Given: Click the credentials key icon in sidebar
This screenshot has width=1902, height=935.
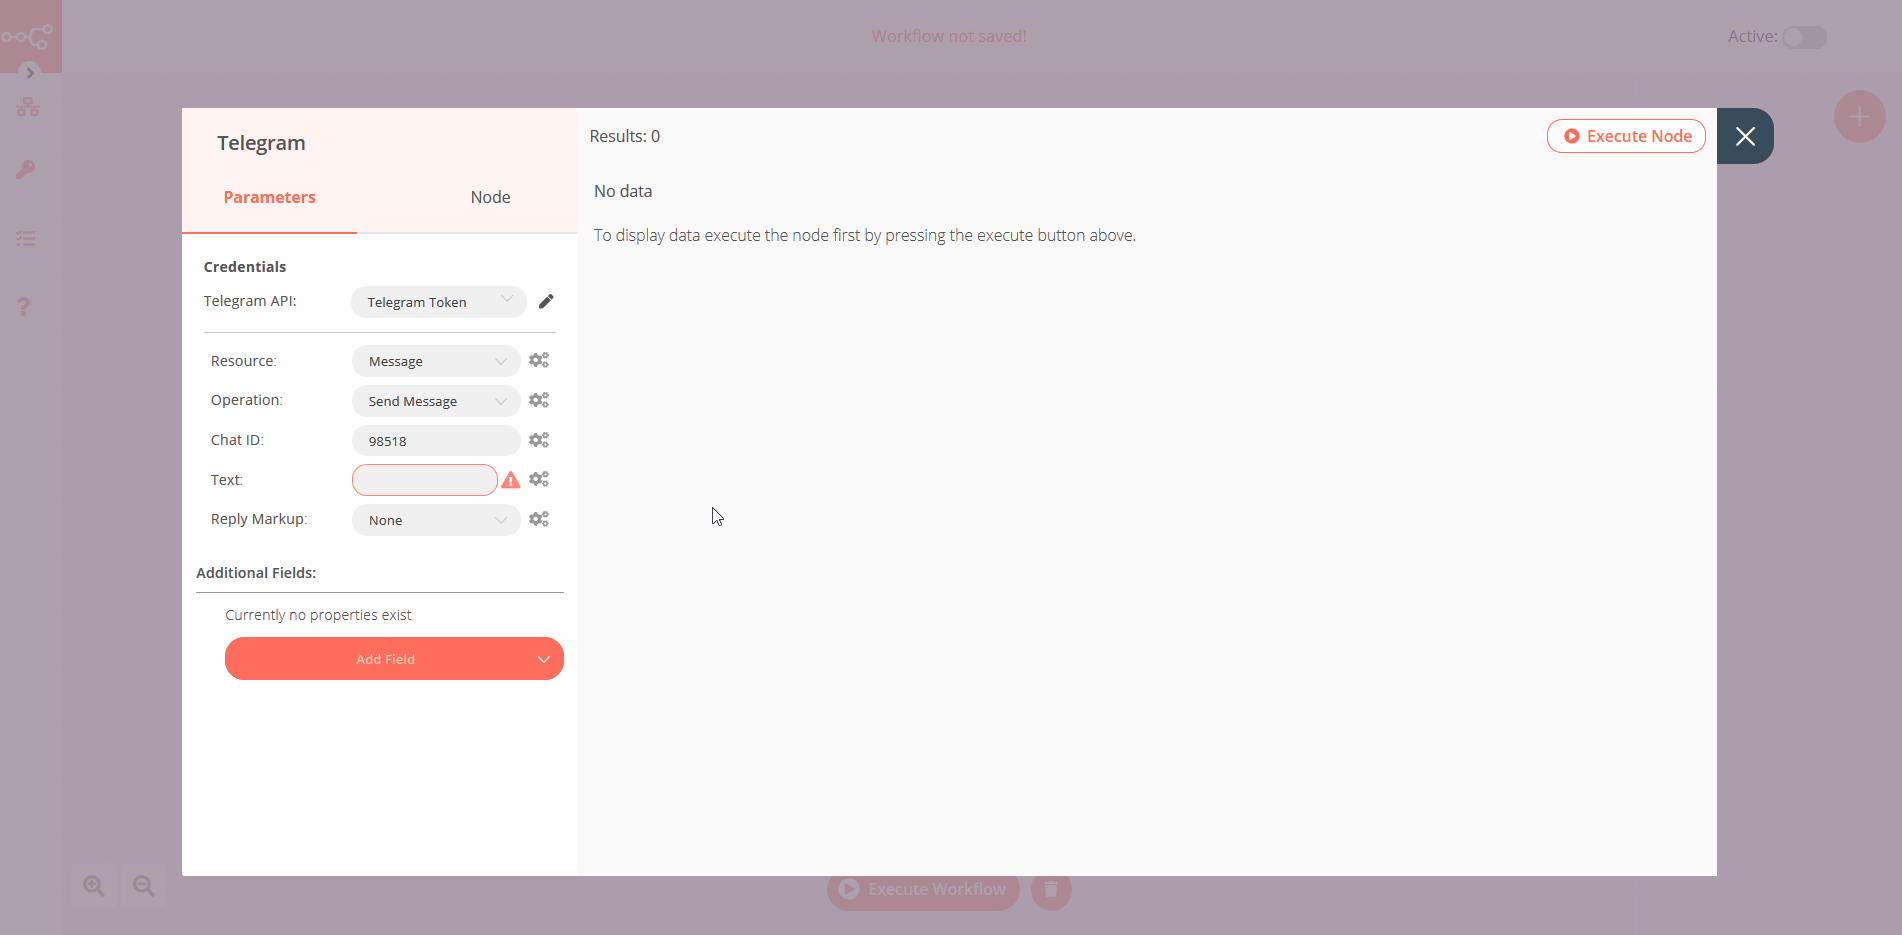Looking at the screenshot, I should coord(26,170).
